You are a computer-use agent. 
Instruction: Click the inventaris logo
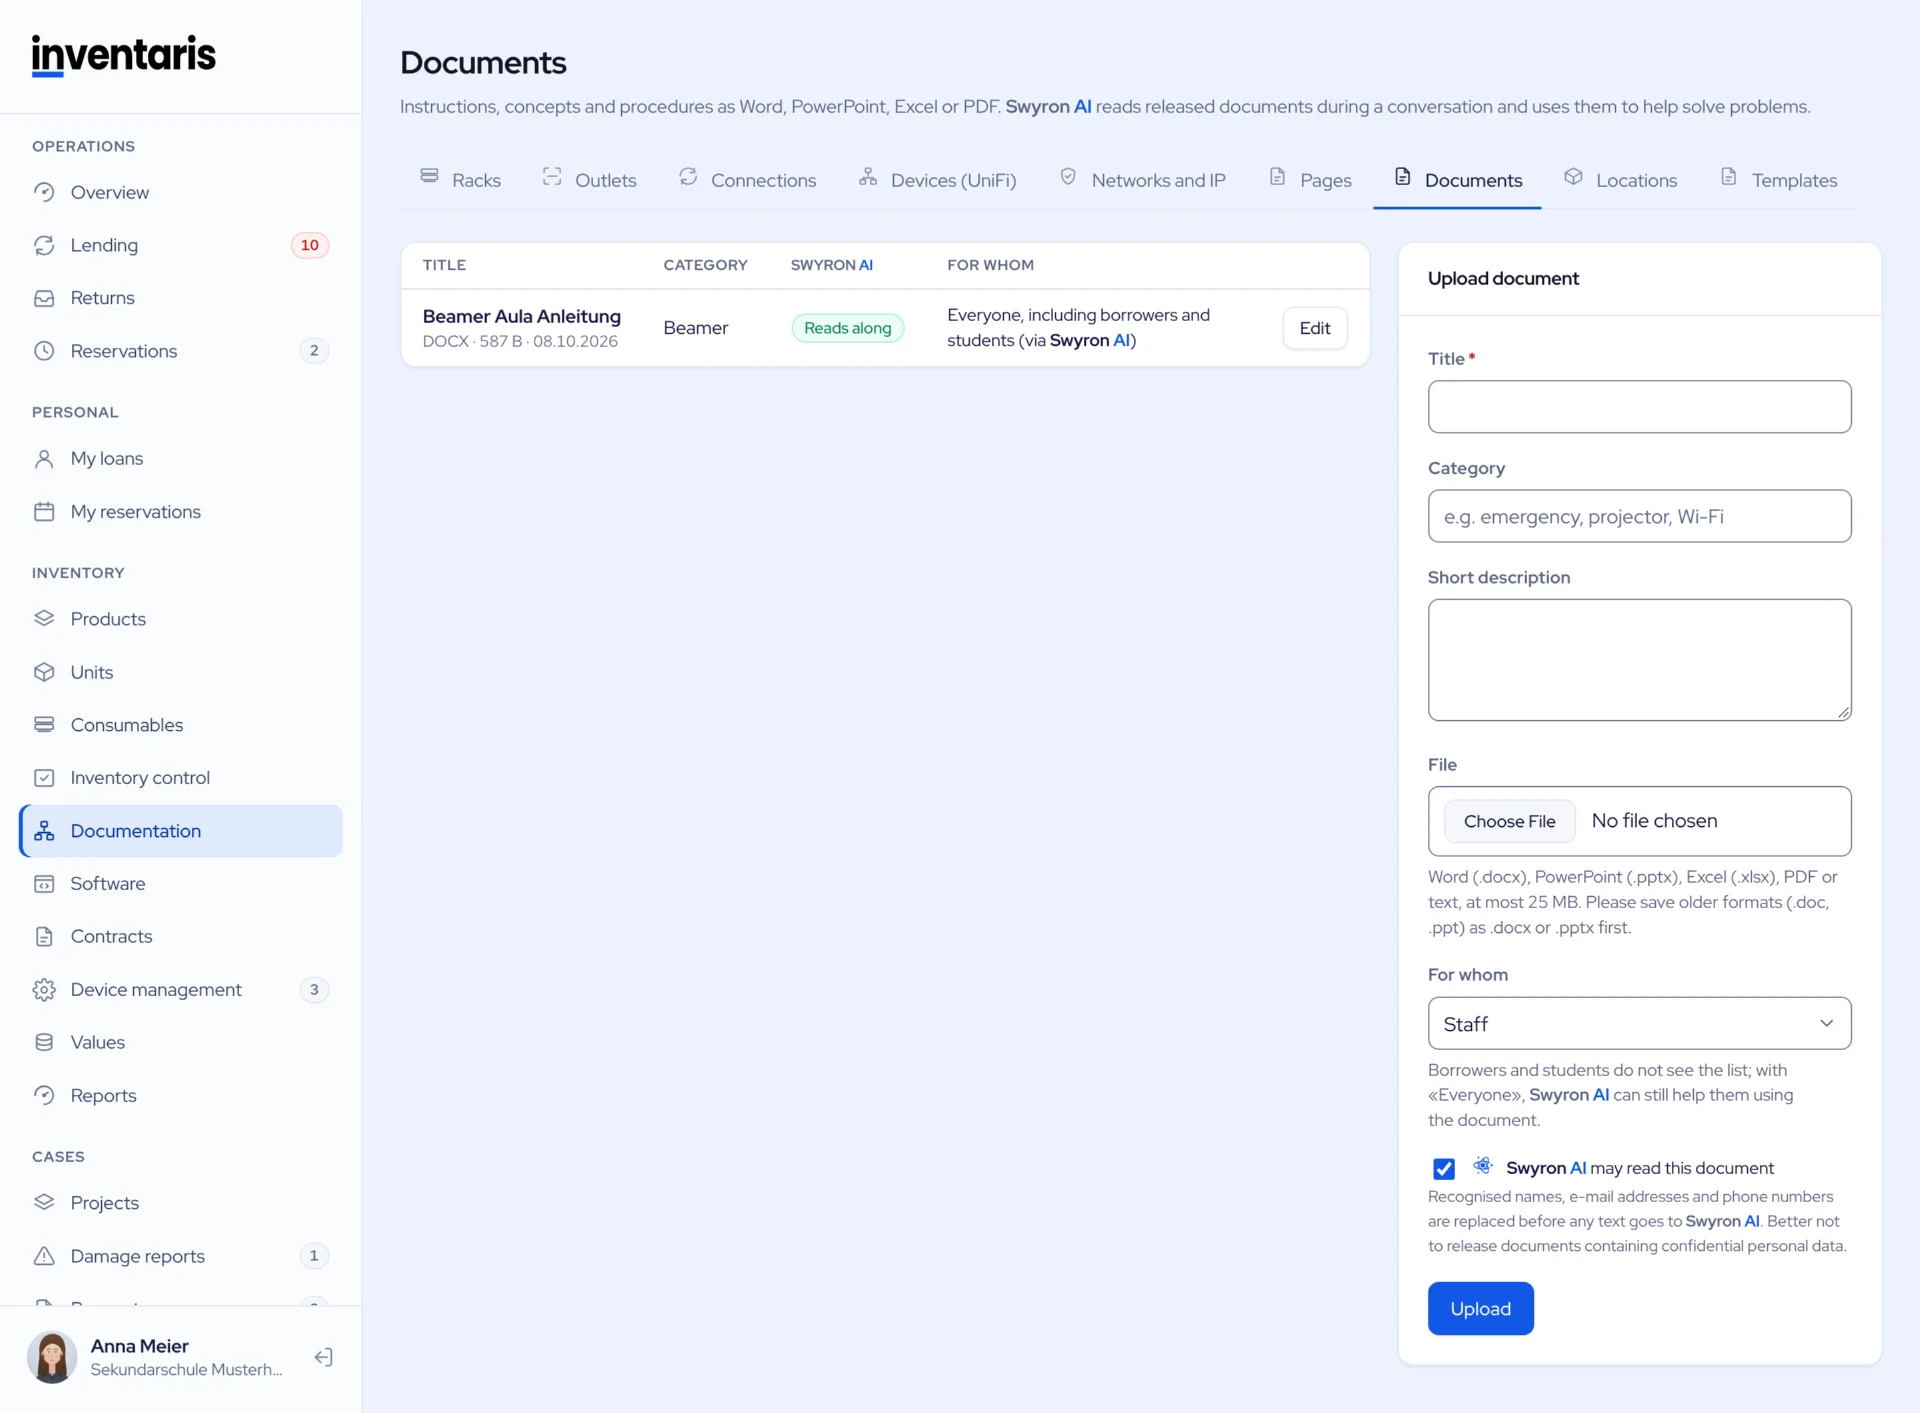[x=124, y=56]
